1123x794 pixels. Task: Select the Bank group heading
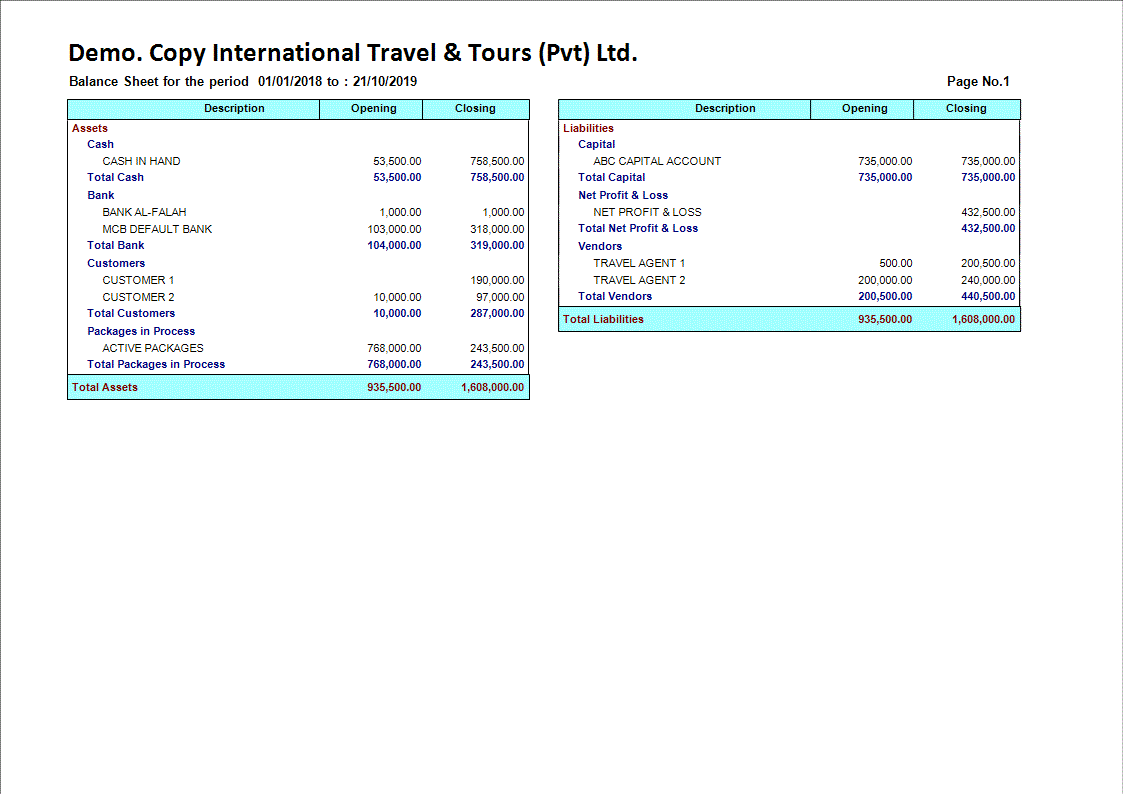point(100,195)
